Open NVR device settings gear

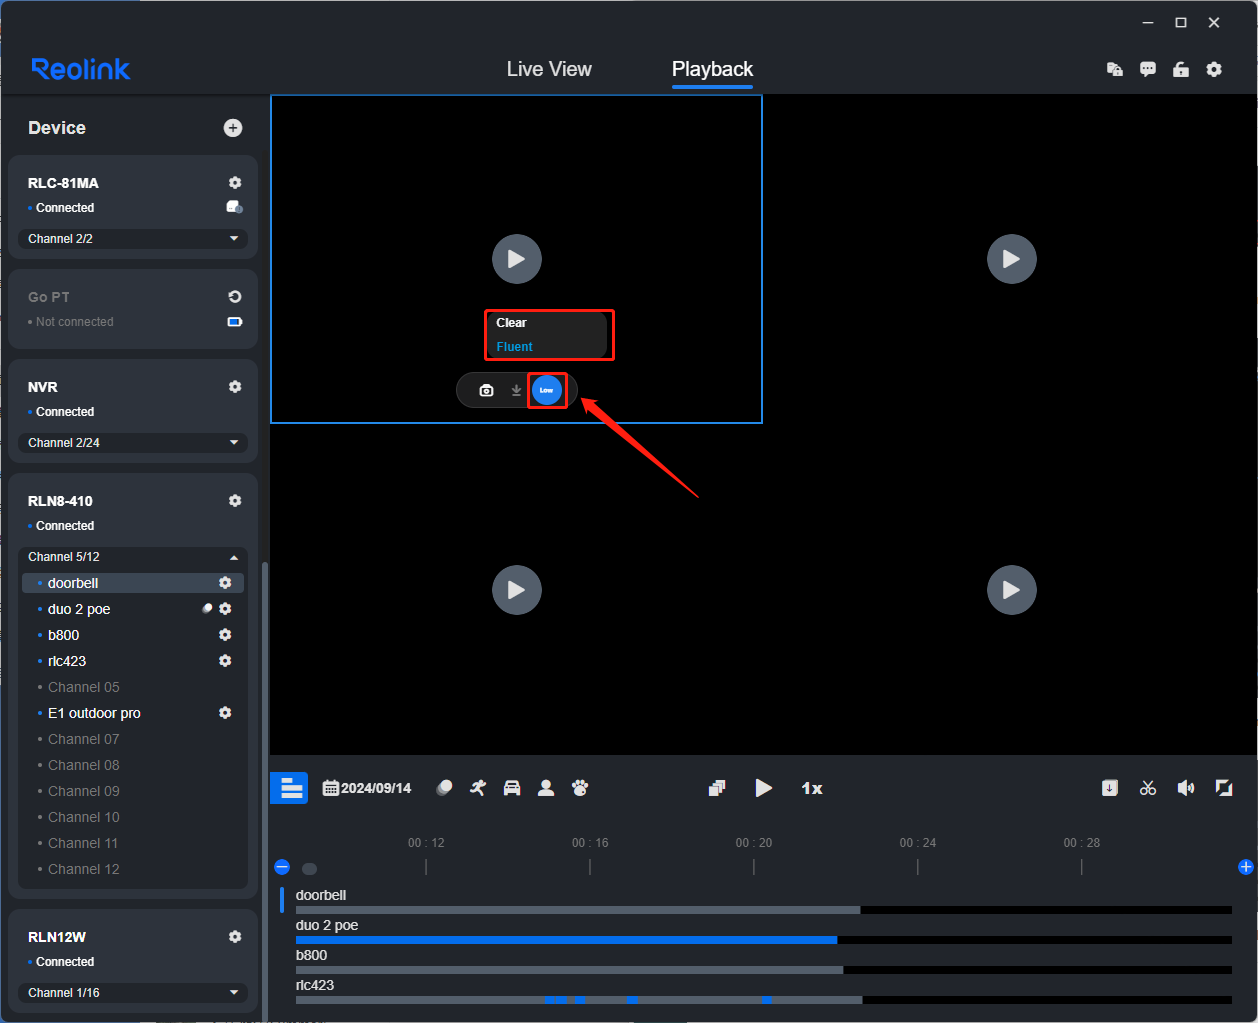tap(235, 387)
